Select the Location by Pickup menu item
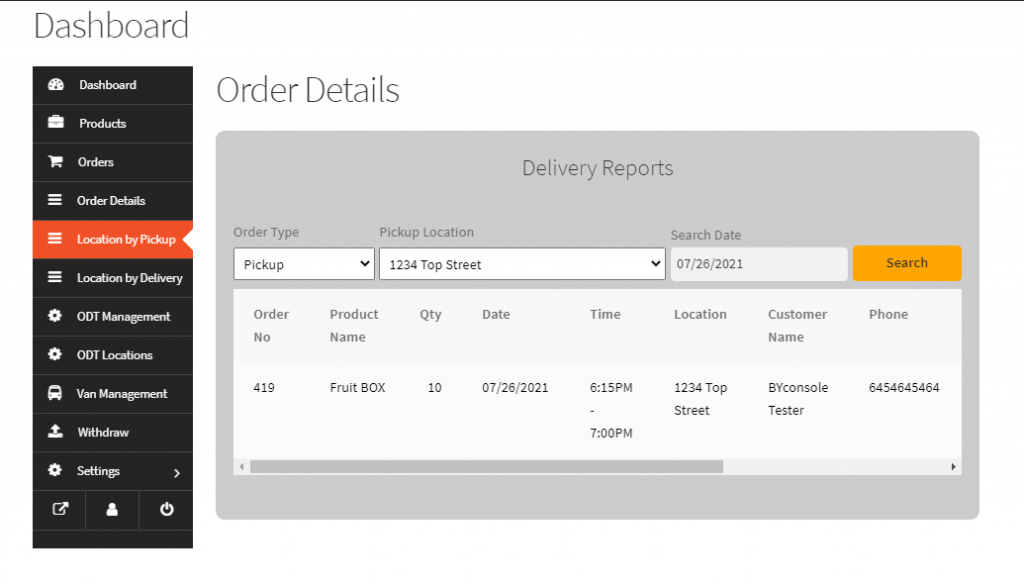The height and width of the screenshot is (586, 1024). coord(112,239)
